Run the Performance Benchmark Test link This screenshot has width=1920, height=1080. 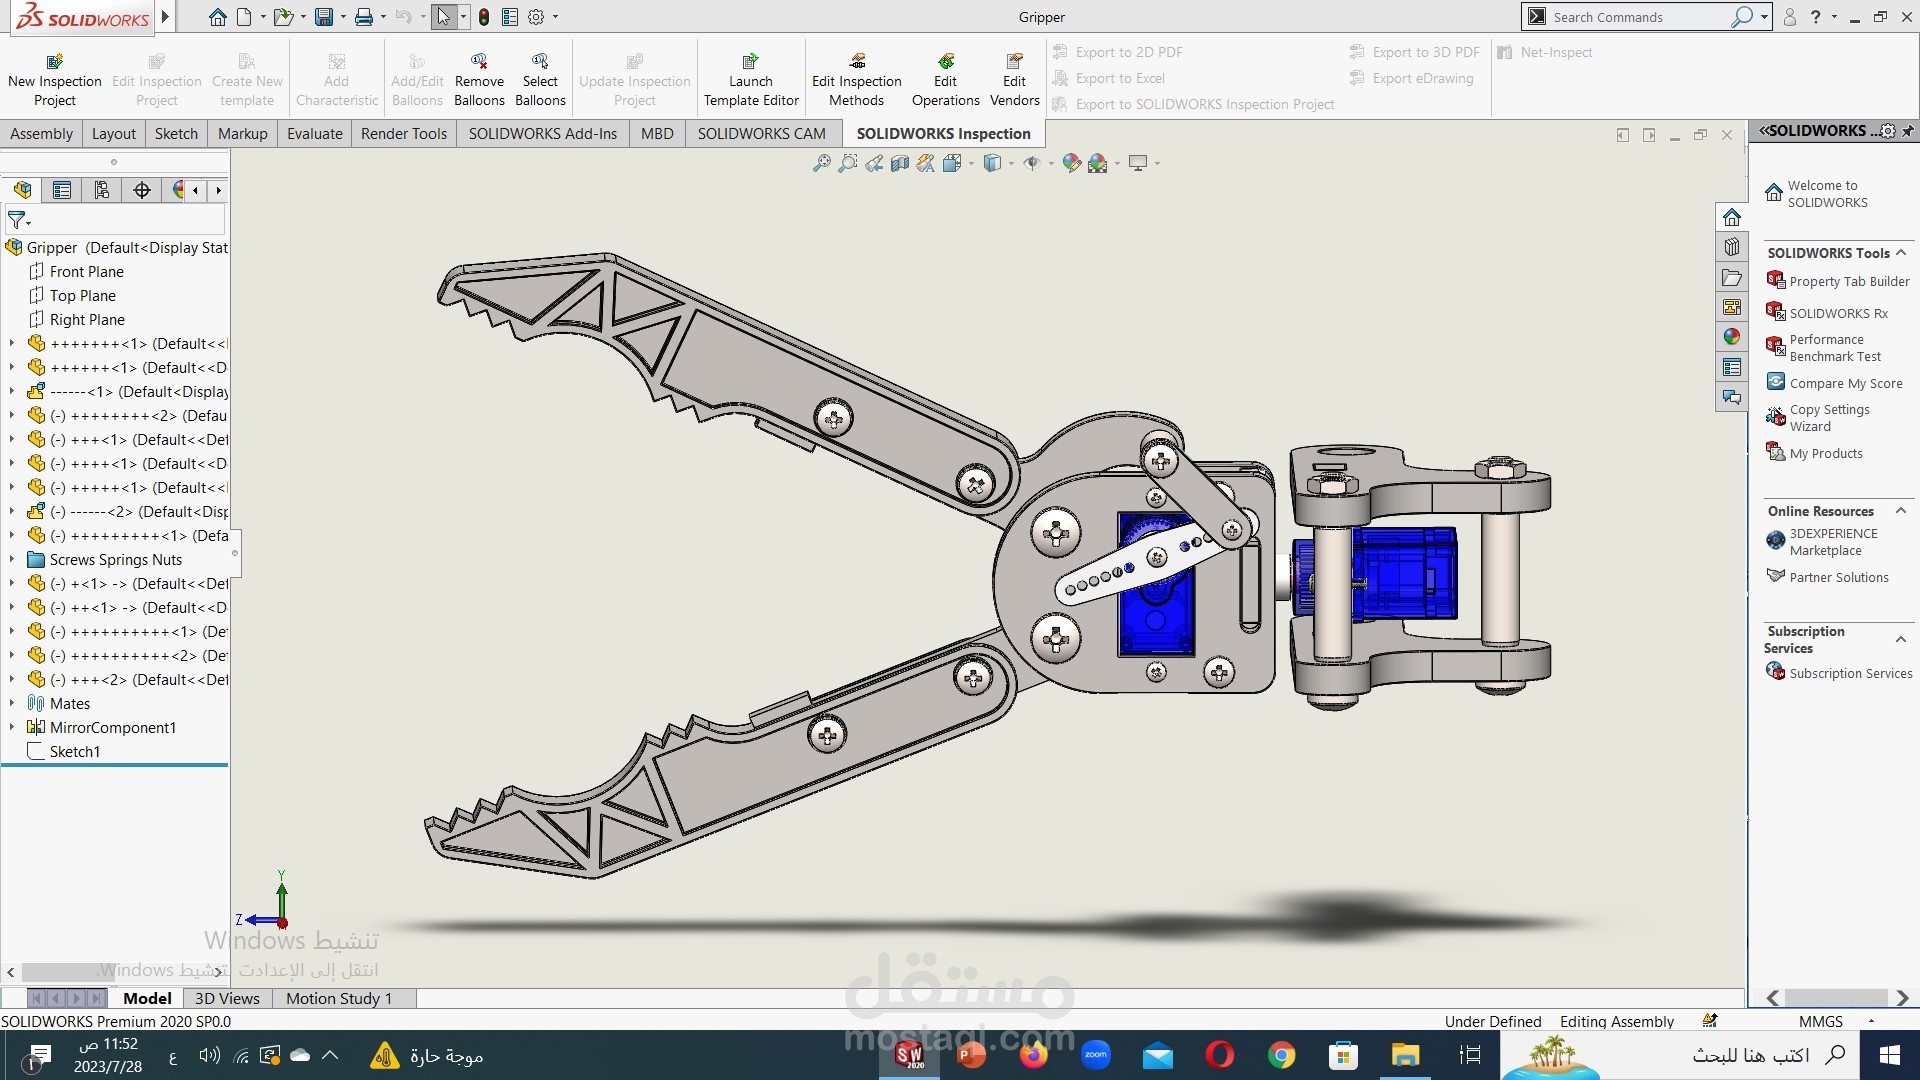click(1835, 348)
